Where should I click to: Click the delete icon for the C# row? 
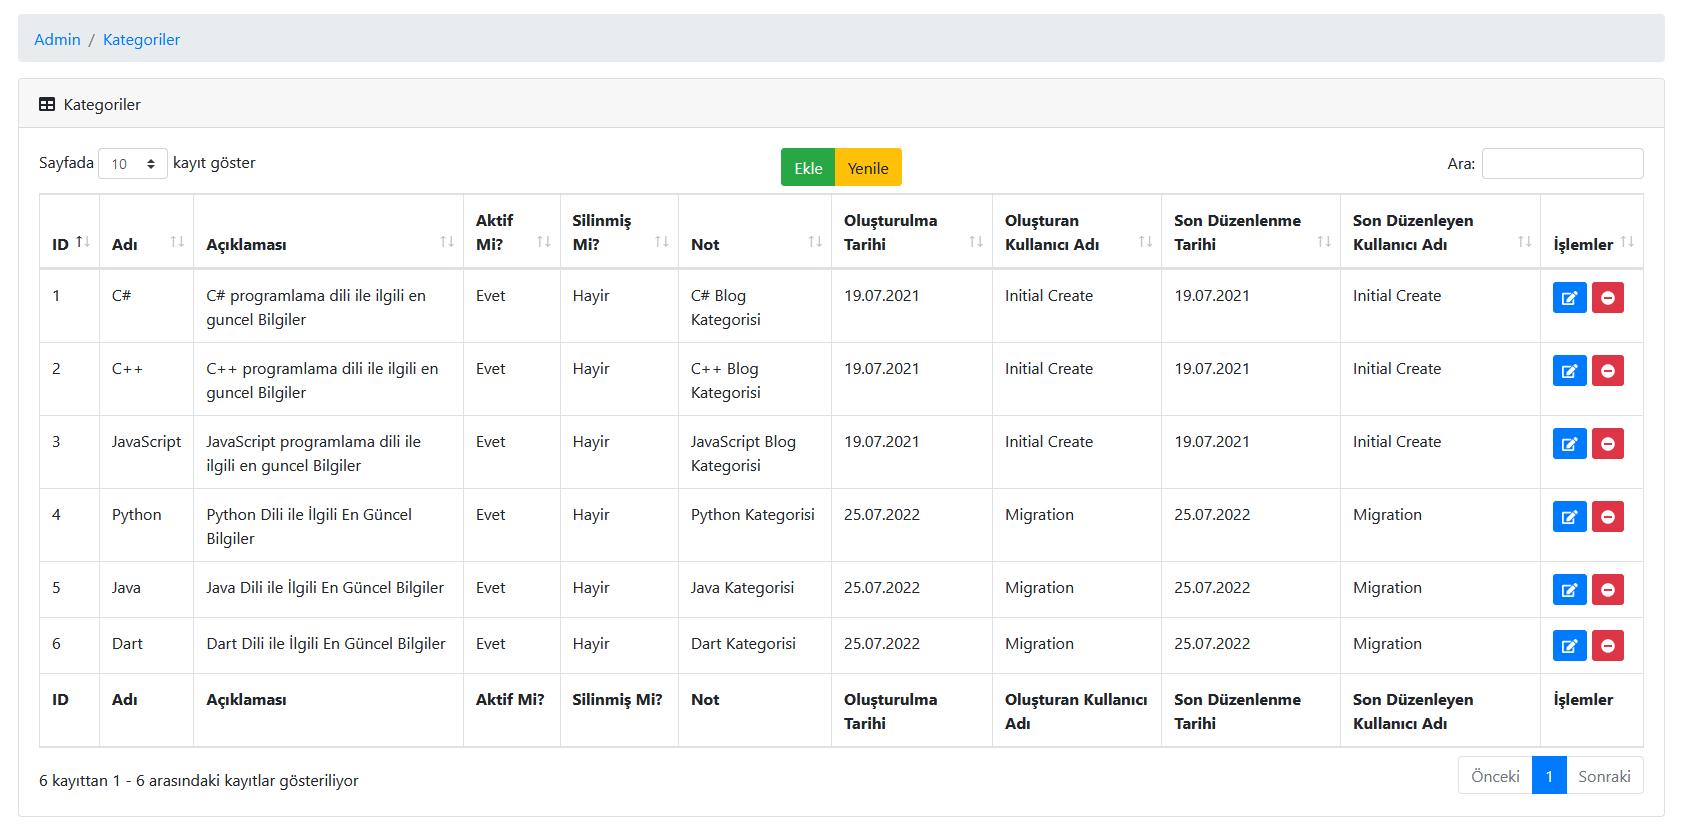point(1607,297)
